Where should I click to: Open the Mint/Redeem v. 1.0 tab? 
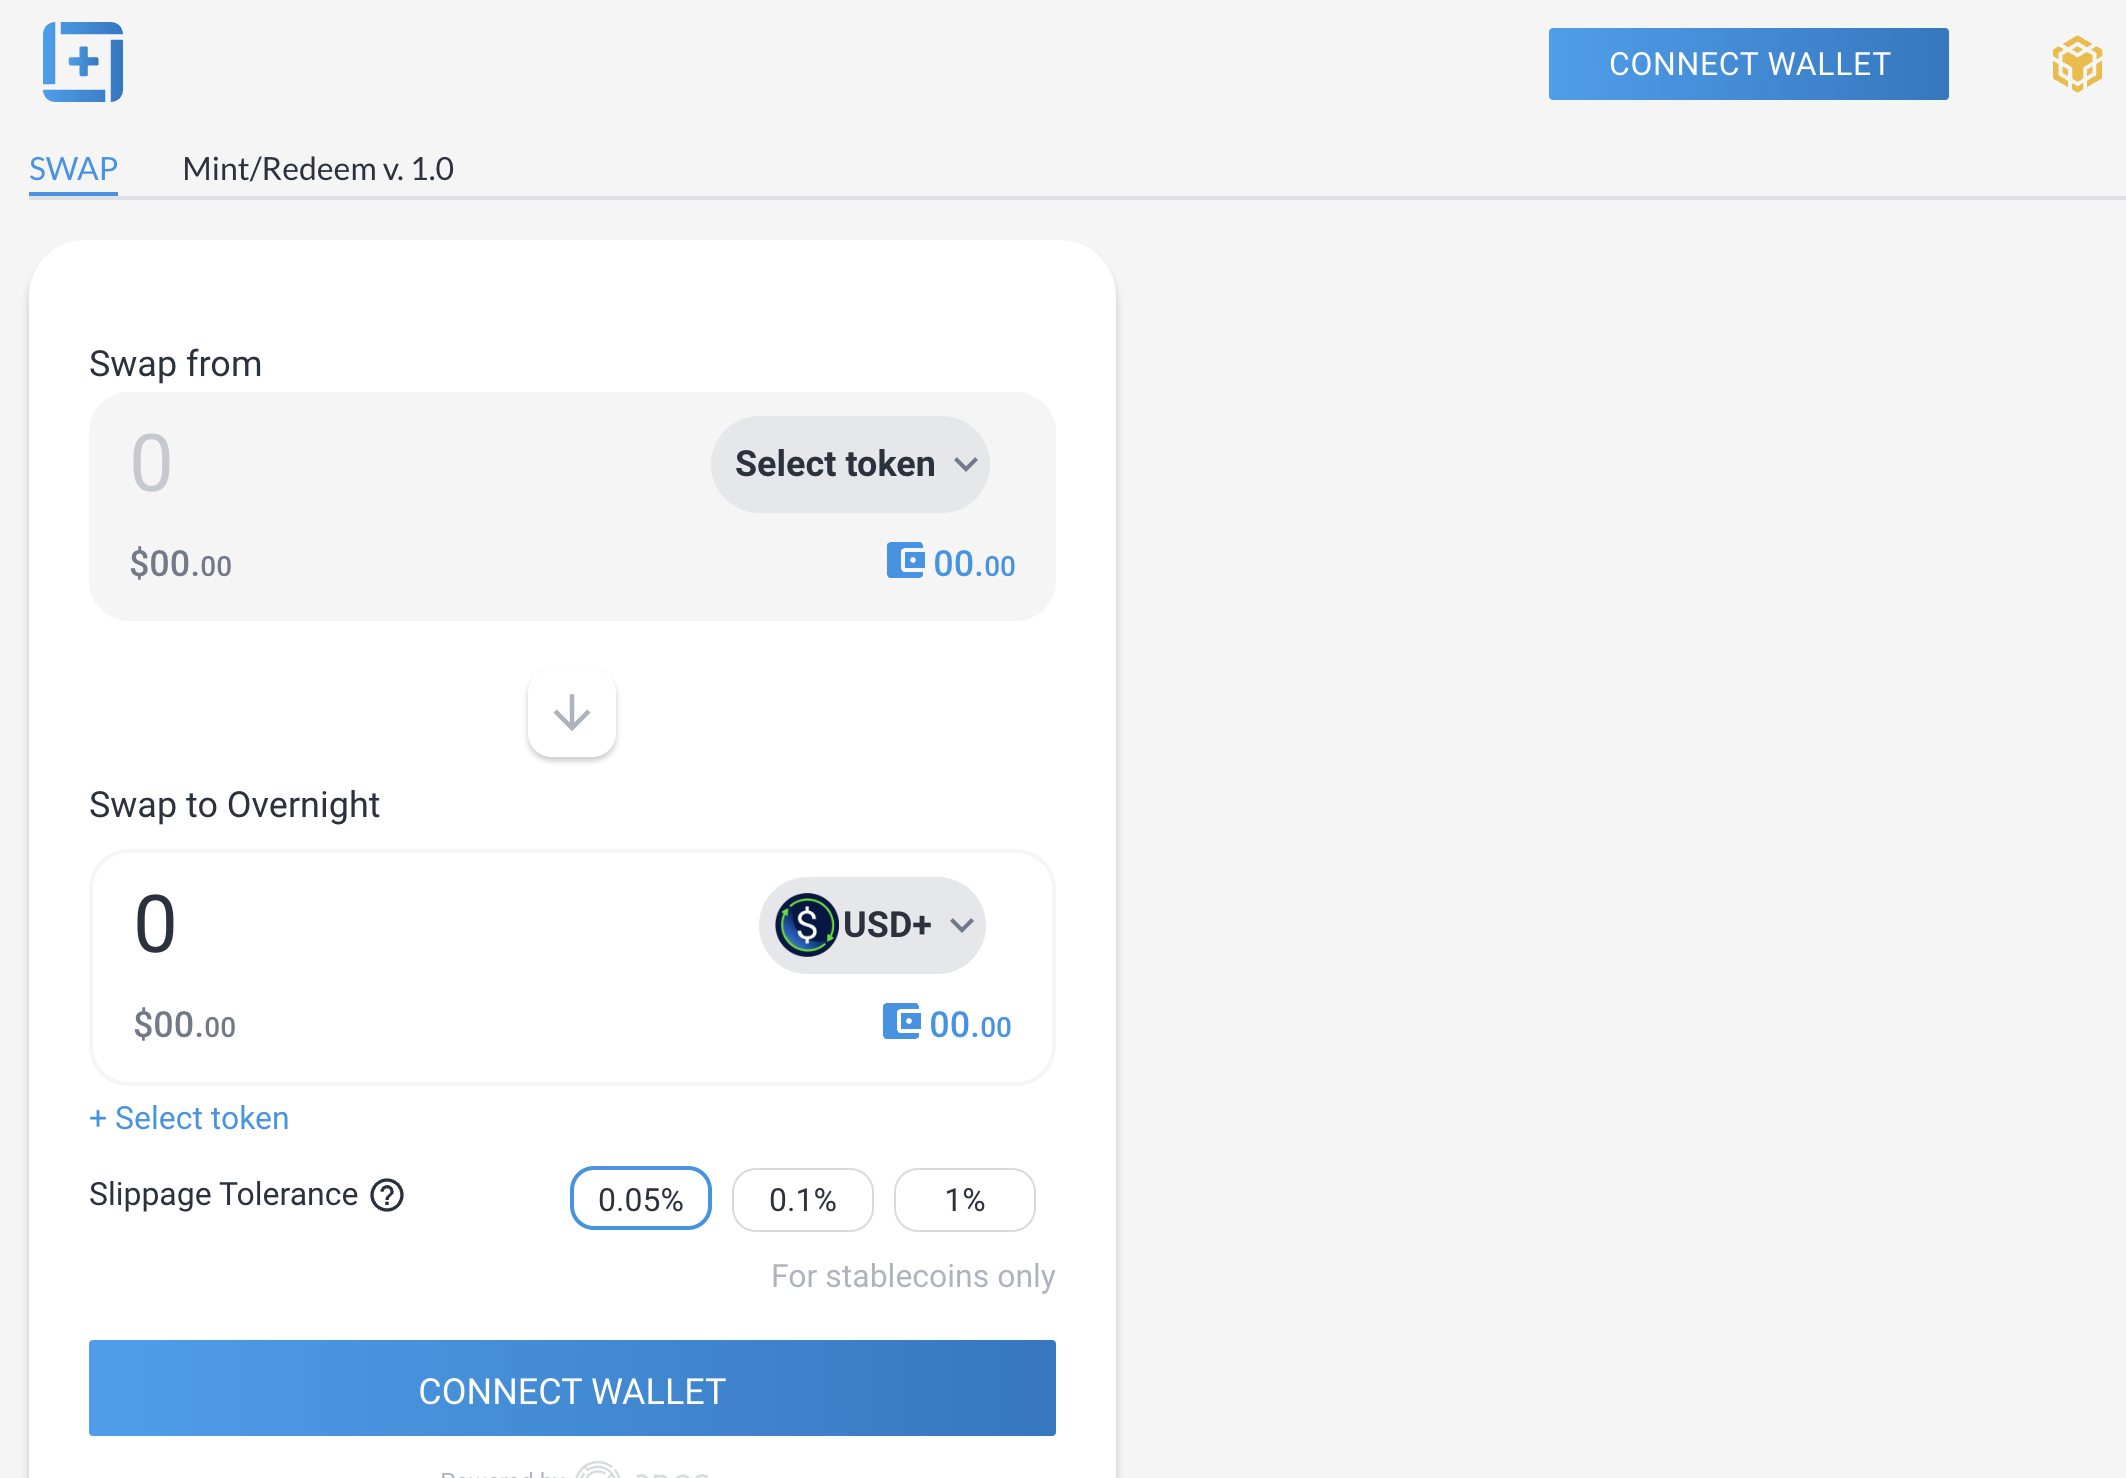coord(318,169)
